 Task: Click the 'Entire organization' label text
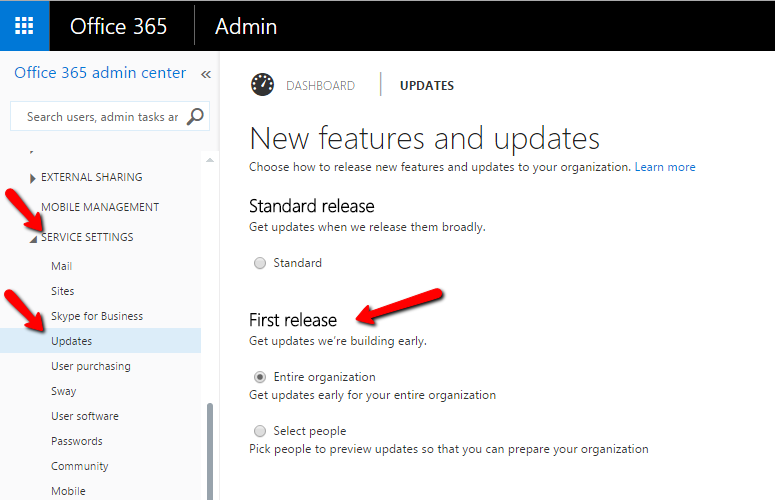[x=325, y=377]
